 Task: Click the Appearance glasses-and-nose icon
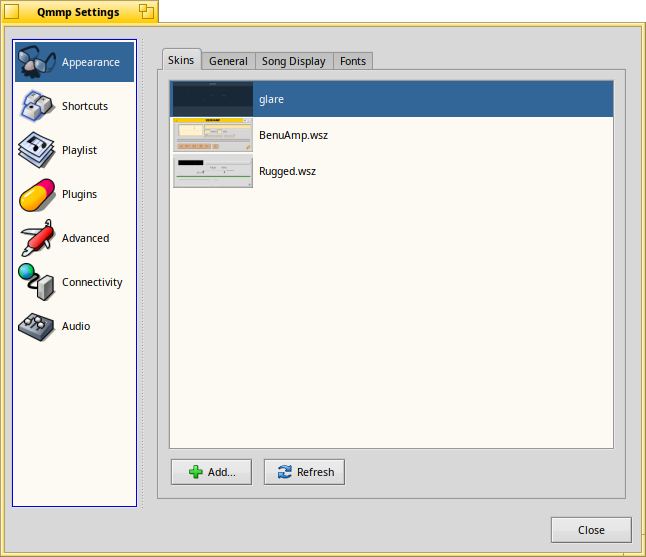37,62
